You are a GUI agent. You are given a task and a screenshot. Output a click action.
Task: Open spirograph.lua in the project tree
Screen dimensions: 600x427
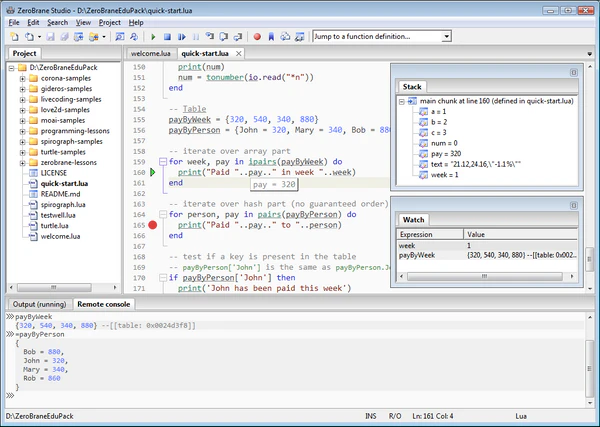(63, 205)
